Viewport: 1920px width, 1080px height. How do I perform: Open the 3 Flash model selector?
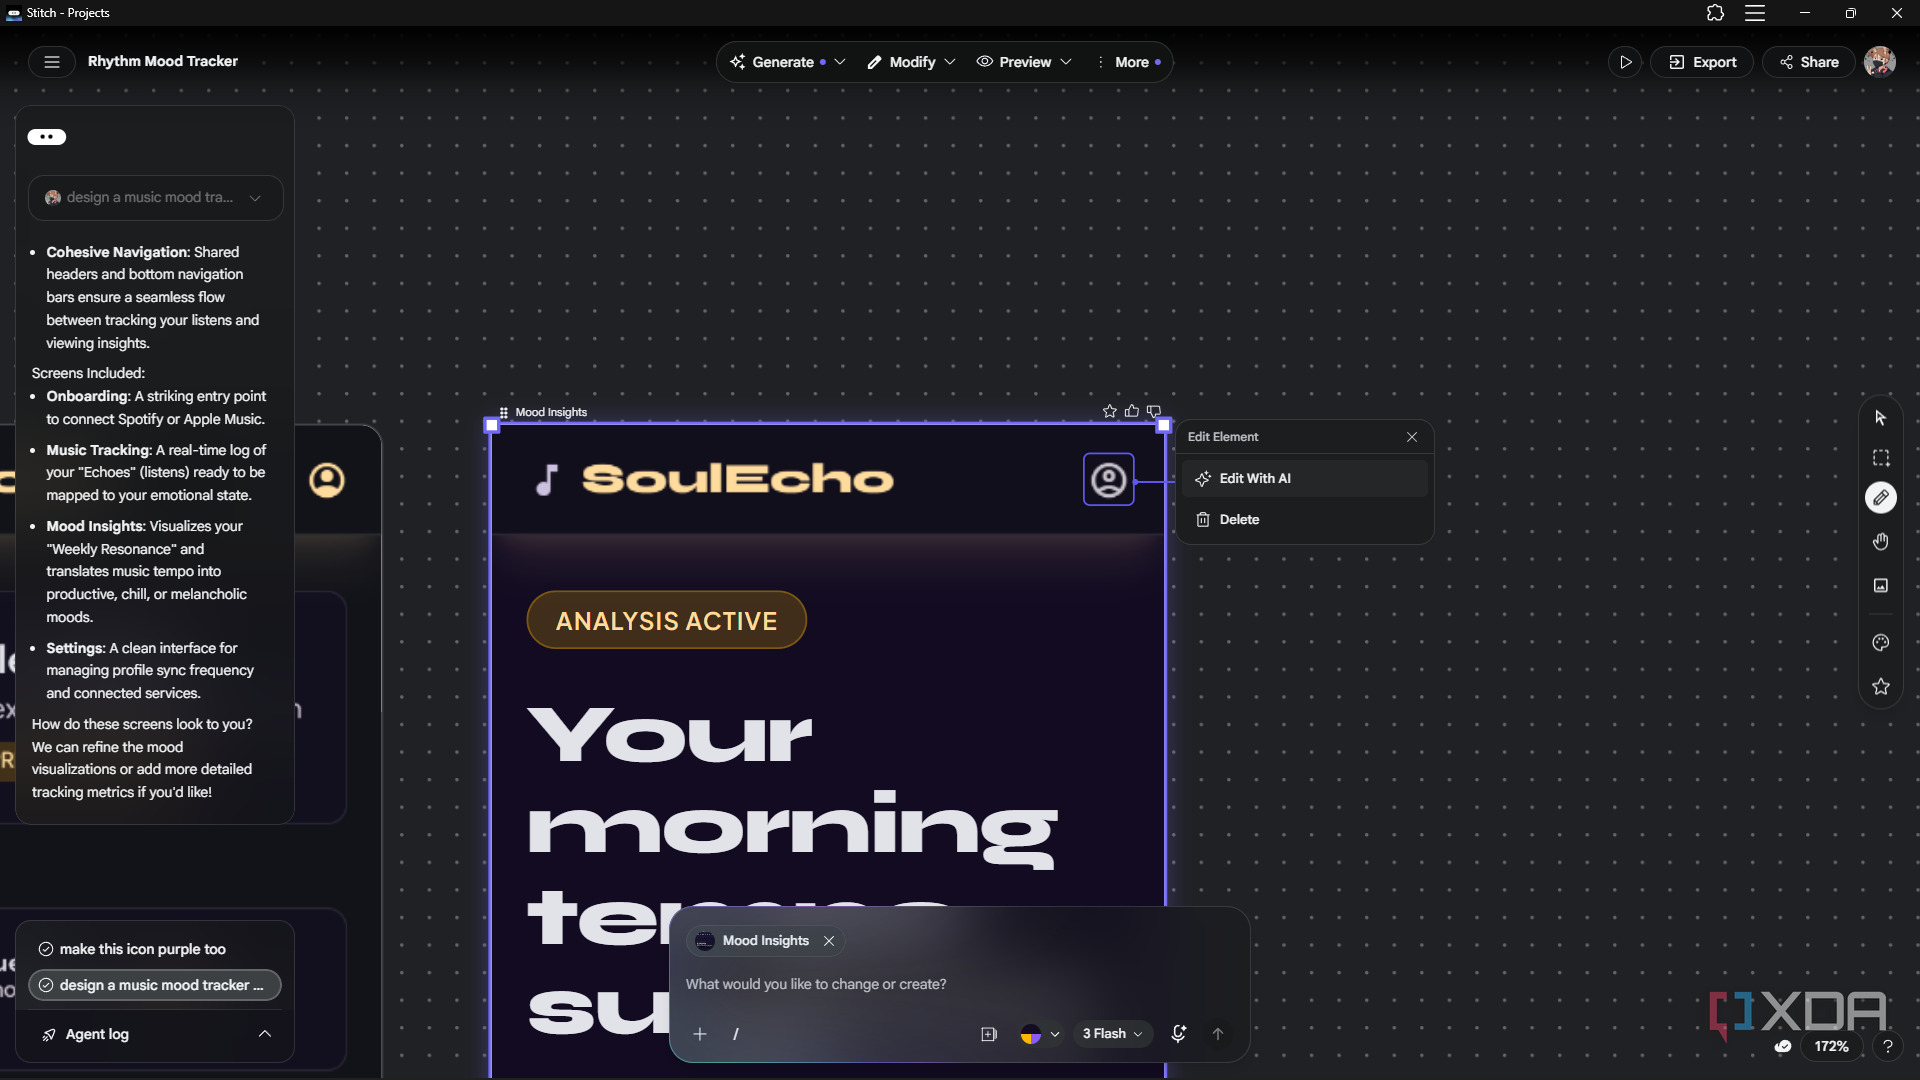1113,1034
